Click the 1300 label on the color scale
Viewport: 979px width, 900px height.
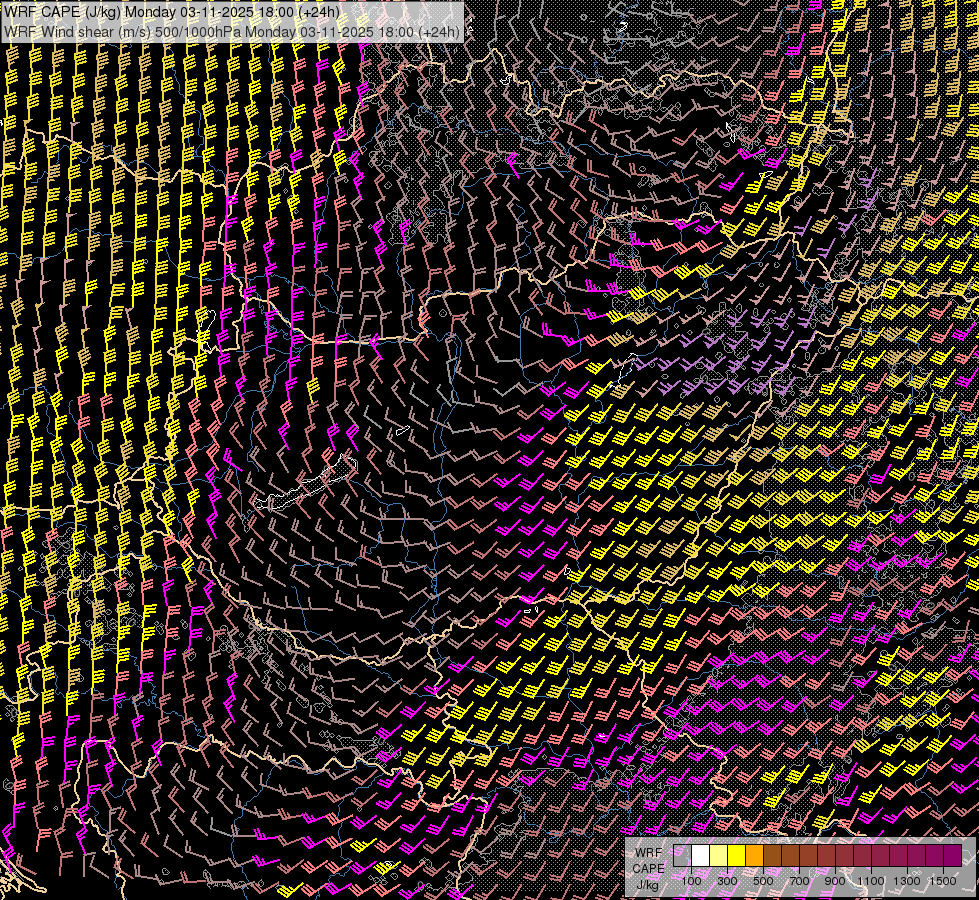907,881
